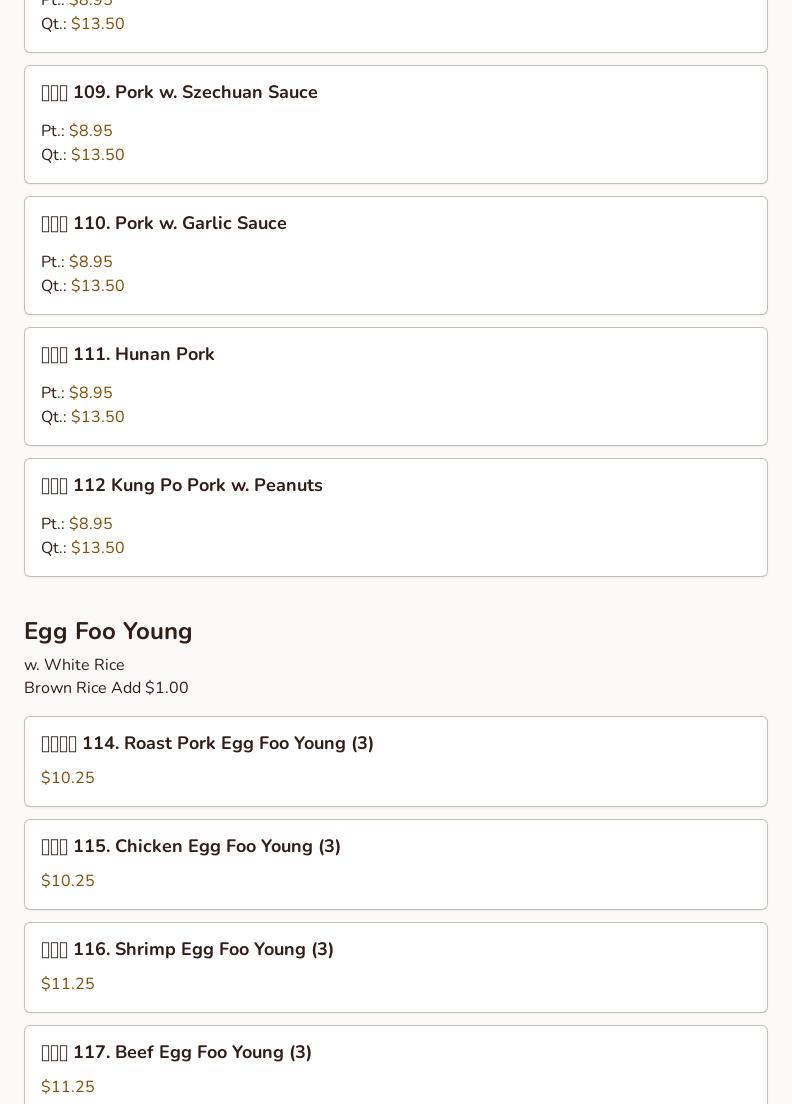The width and height of the screenshot is (792, 1104).
Task: Choose the quart price for Pork w. Szechuan Sauce
Action: coord(97,155)
